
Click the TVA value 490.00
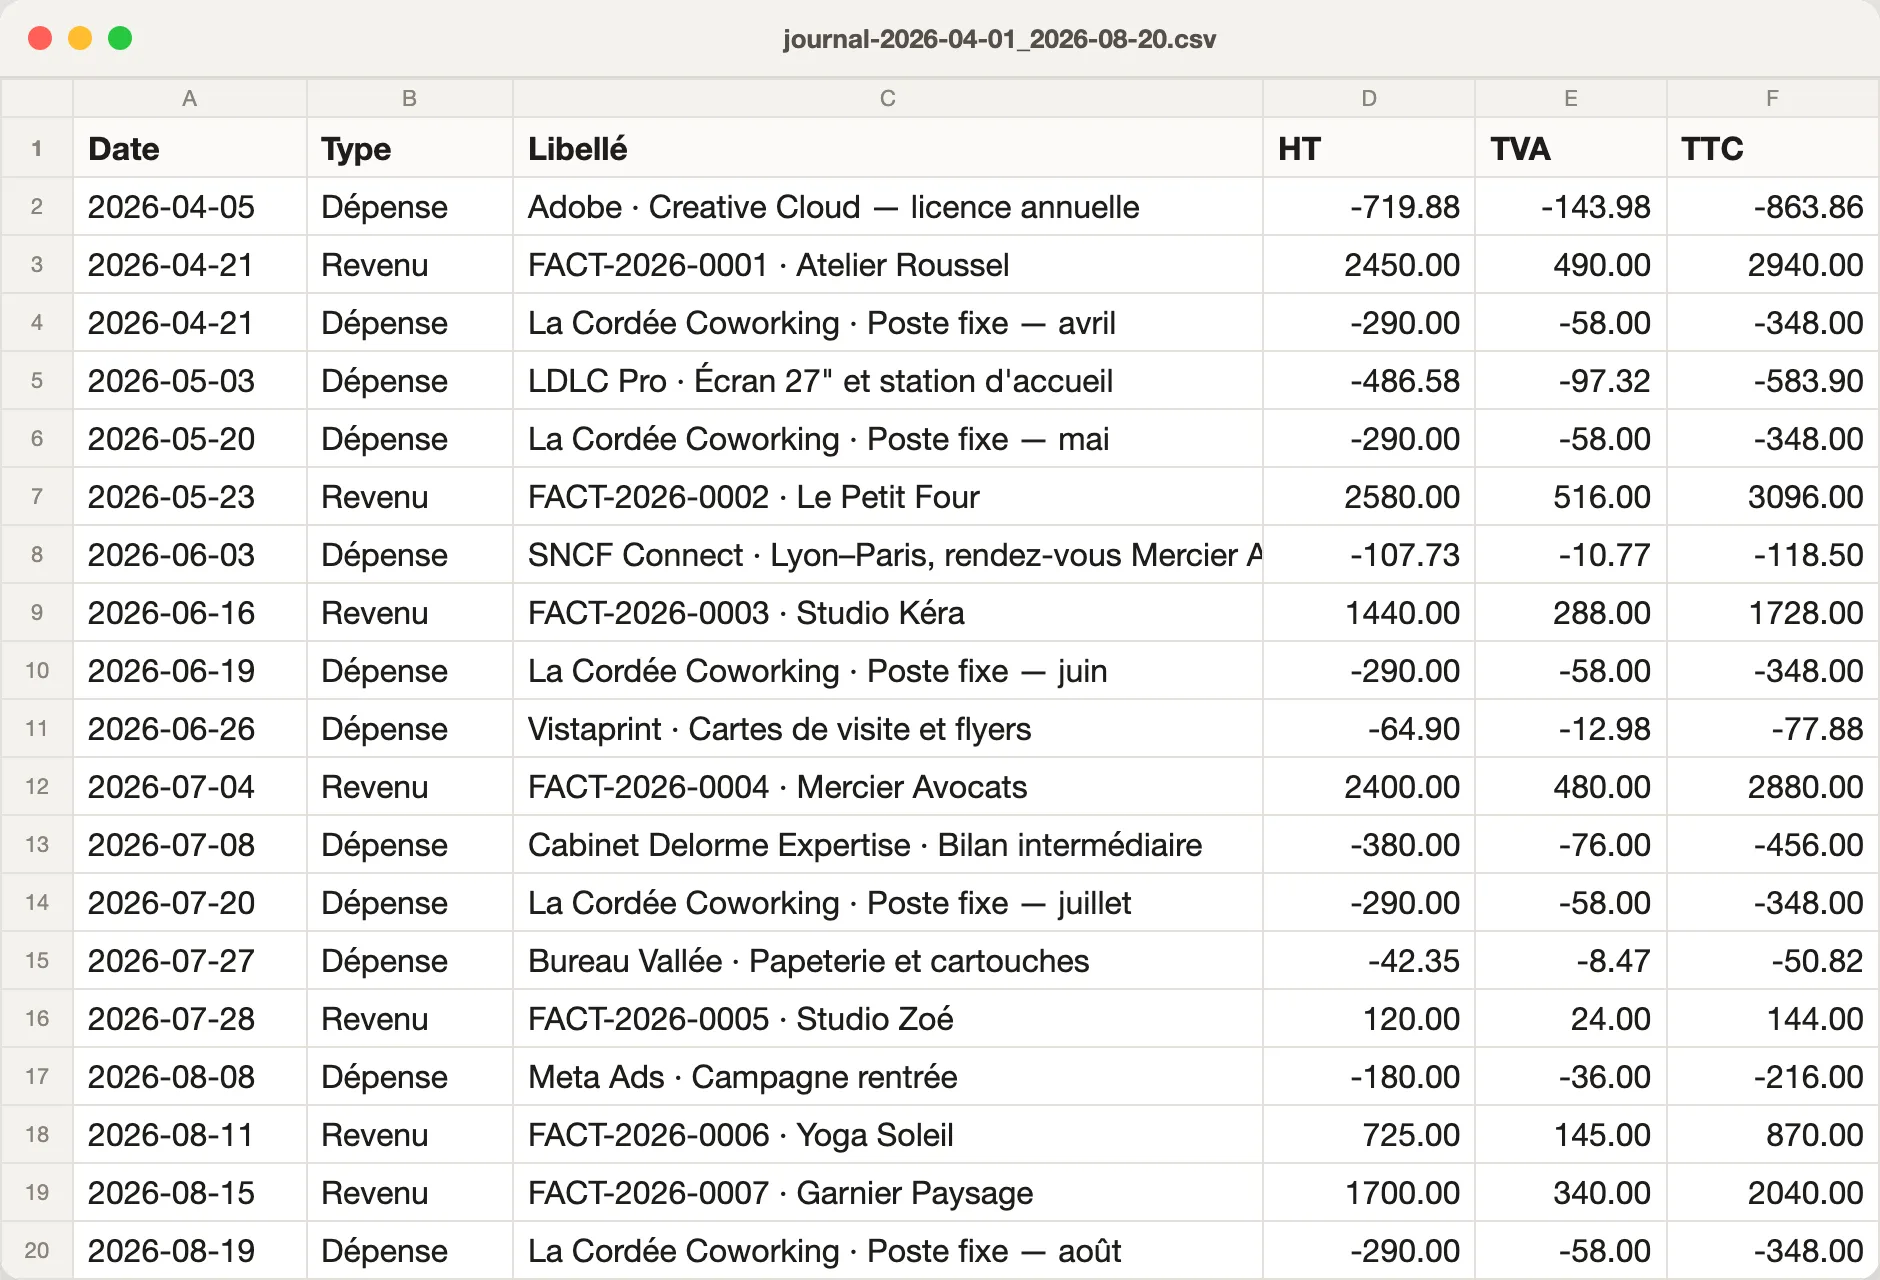1571,265
